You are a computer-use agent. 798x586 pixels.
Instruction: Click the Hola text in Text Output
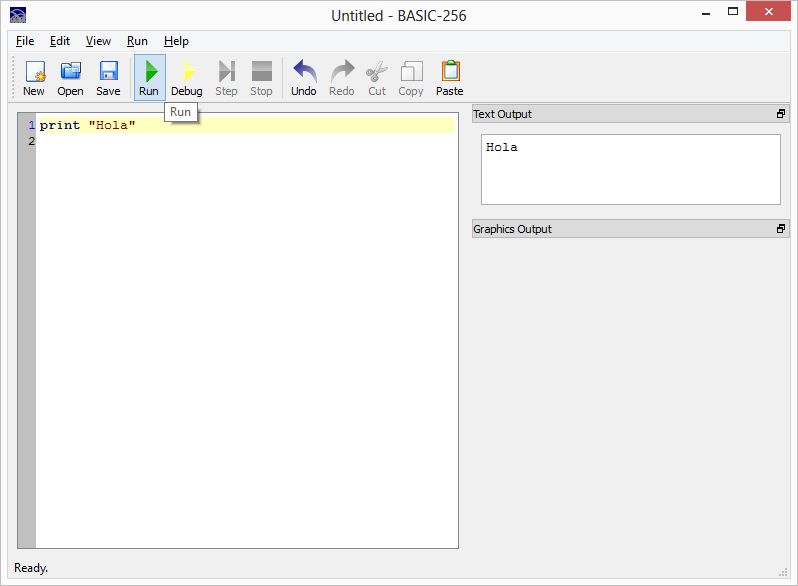[502, 148]
